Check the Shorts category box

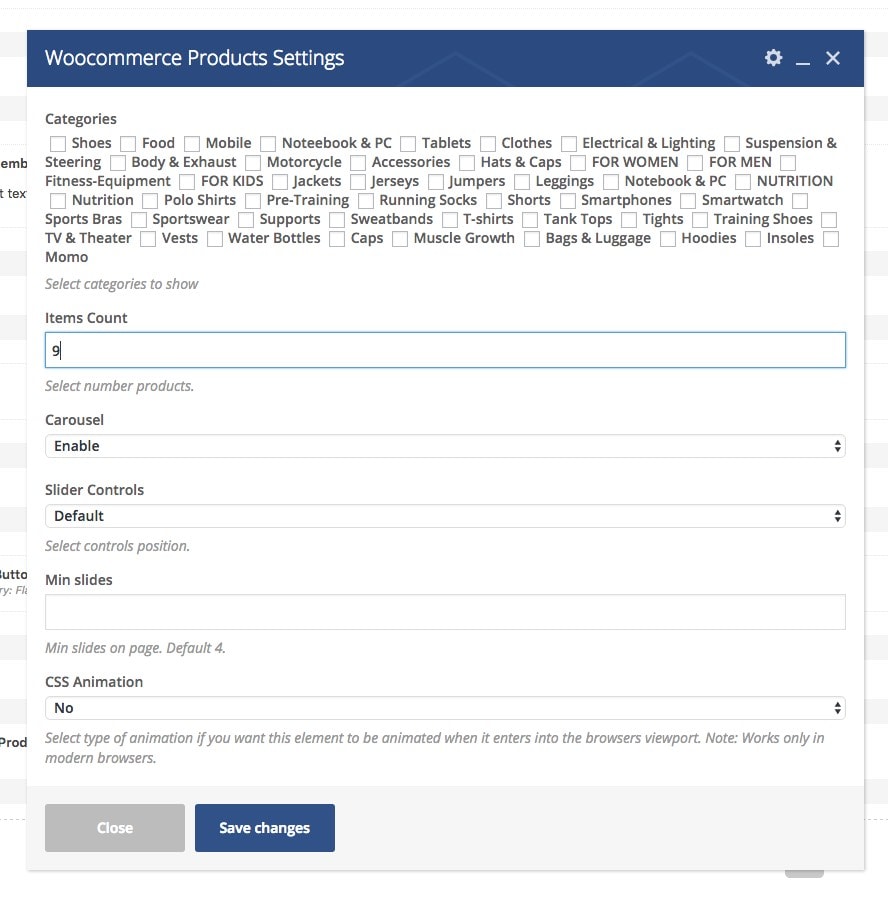(494, 201)
